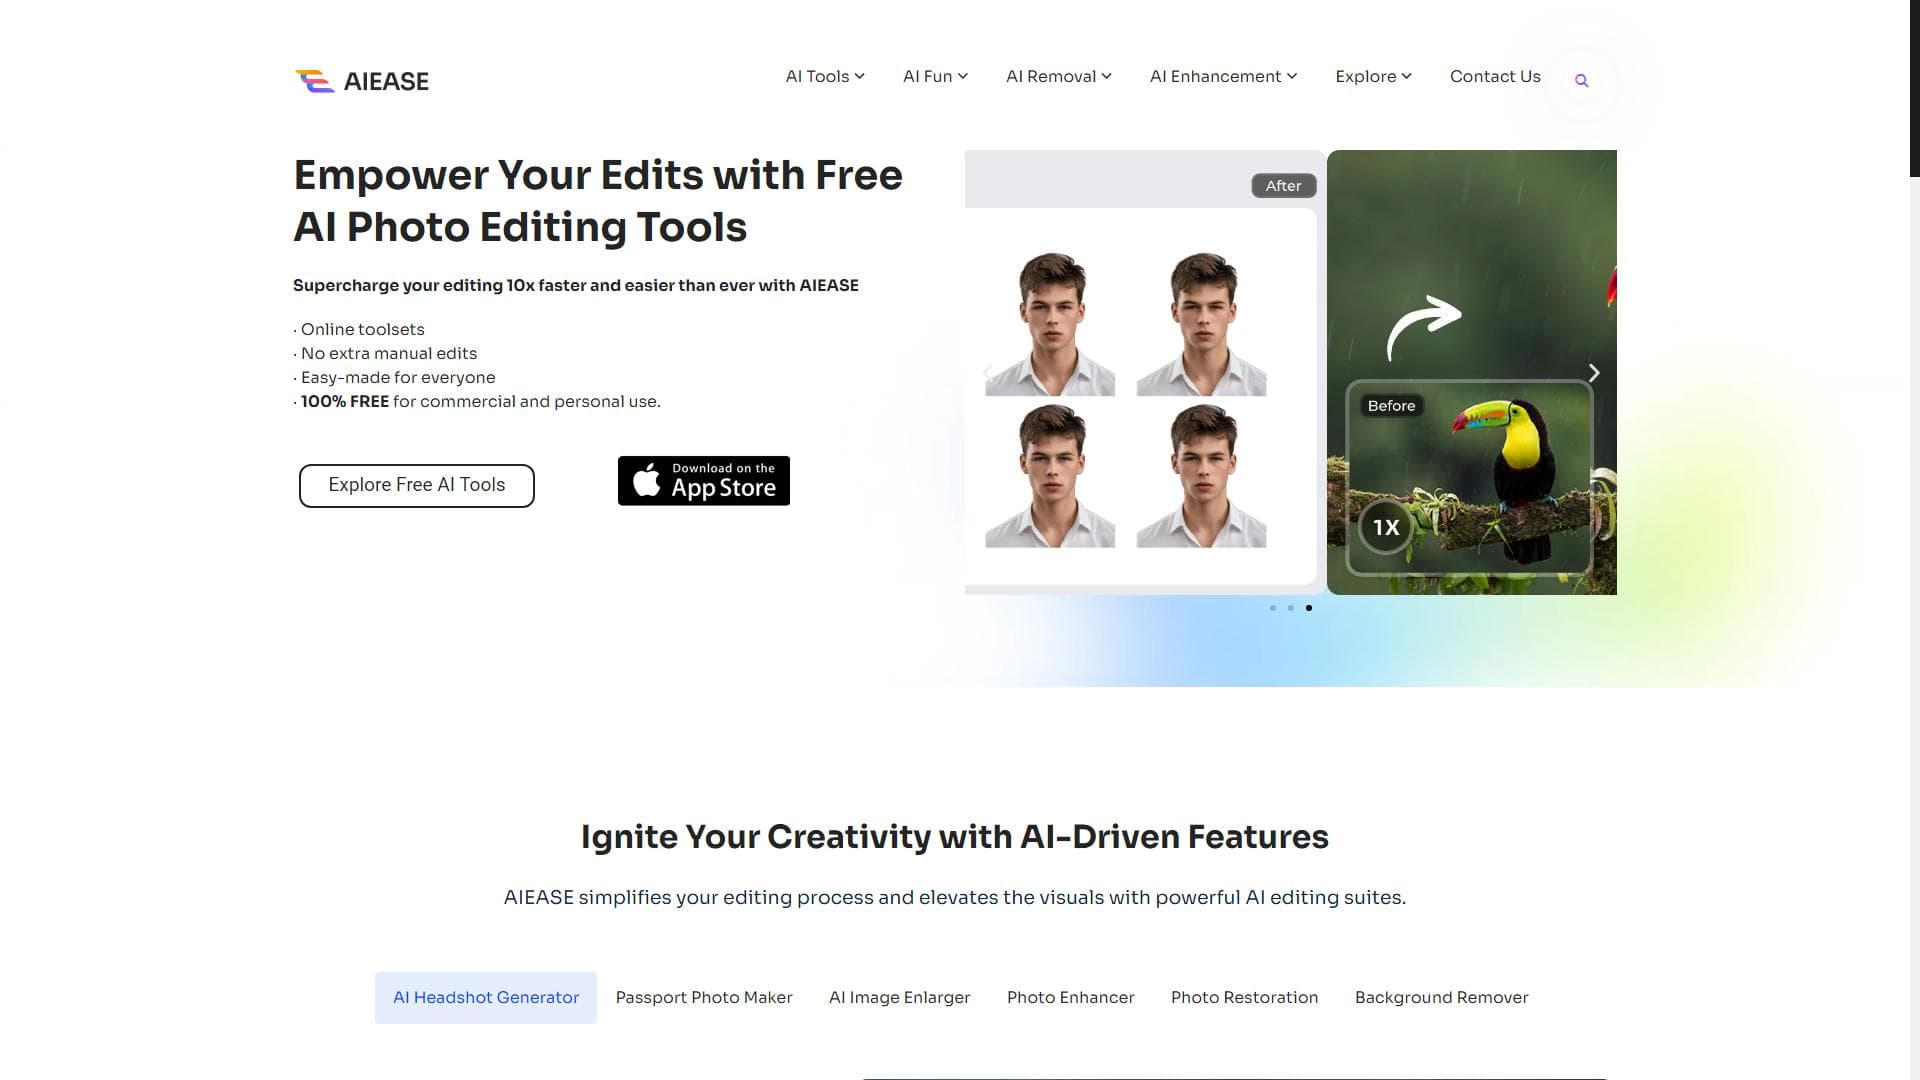Image resolution: width=1920 pixels, height=1080 pixels.
Task: Switch to Passport Photo Maker tab
Action: (704, 997)
